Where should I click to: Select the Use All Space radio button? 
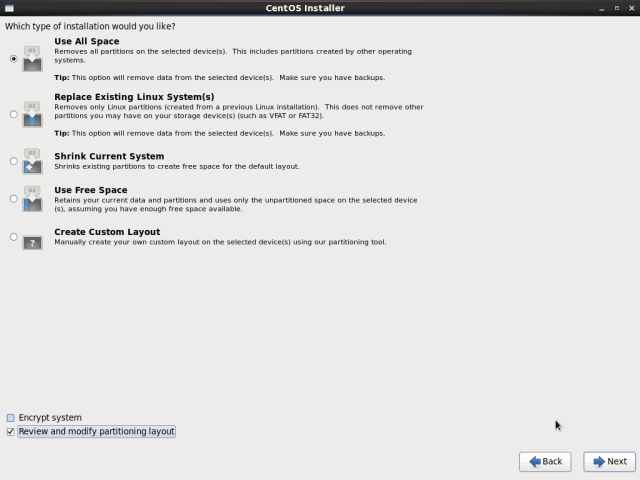(x=13, y=59)
